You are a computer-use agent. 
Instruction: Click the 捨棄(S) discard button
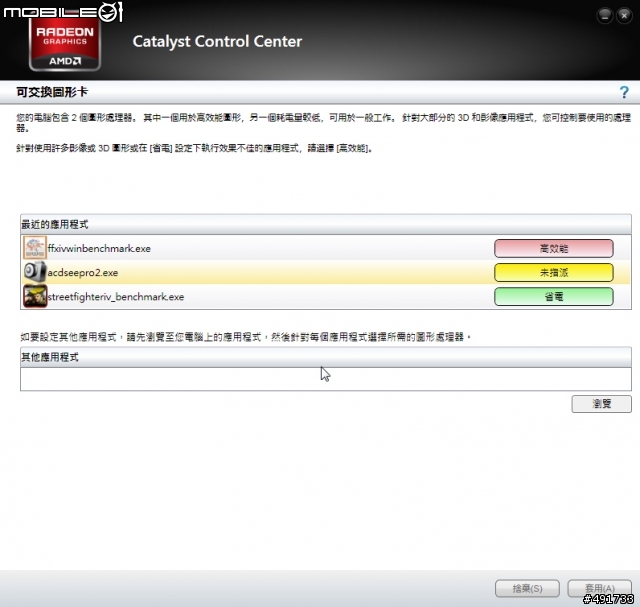[527, 589]
